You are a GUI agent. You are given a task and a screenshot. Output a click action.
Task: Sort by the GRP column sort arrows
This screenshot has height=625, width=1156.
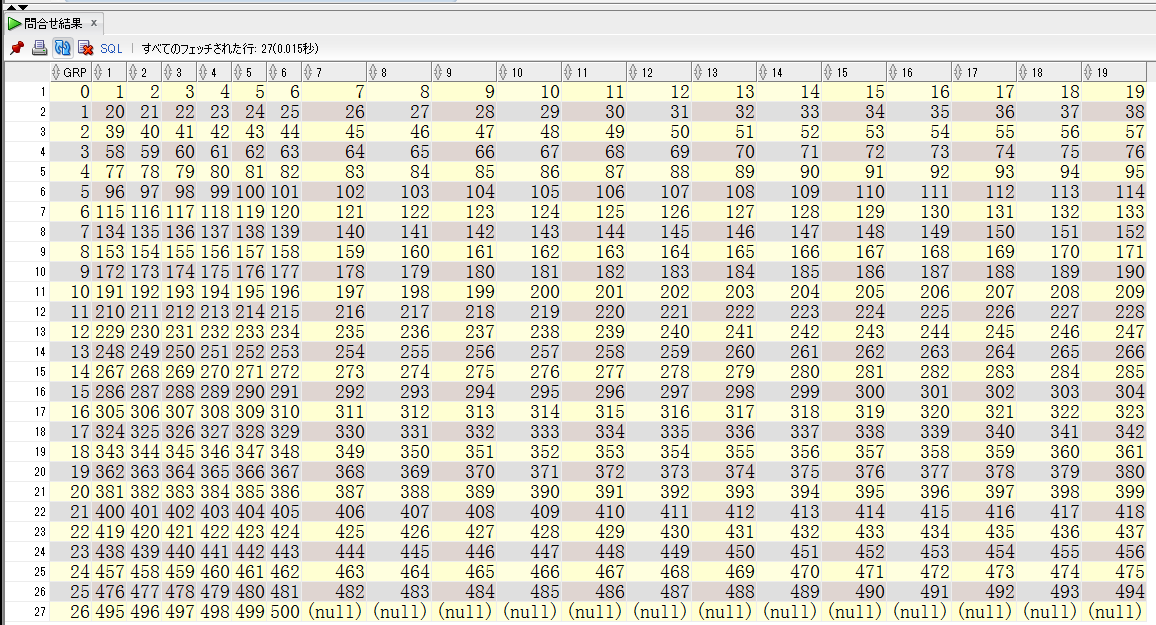click(x=56, y=73)
